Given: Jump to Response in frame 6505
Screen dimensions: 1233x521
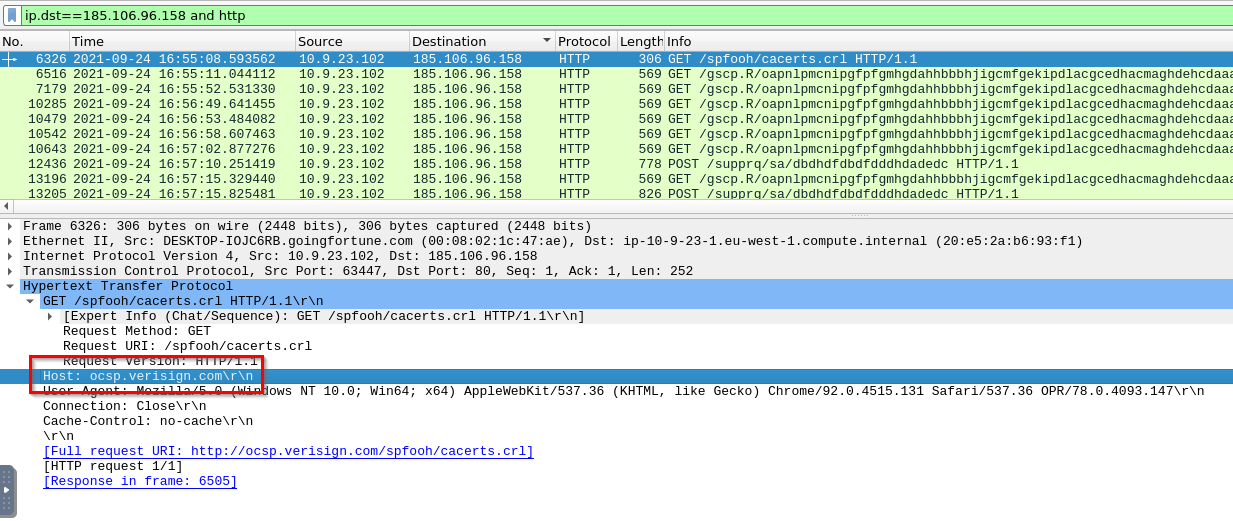Looking at the screenshot, I should [140, 482].
